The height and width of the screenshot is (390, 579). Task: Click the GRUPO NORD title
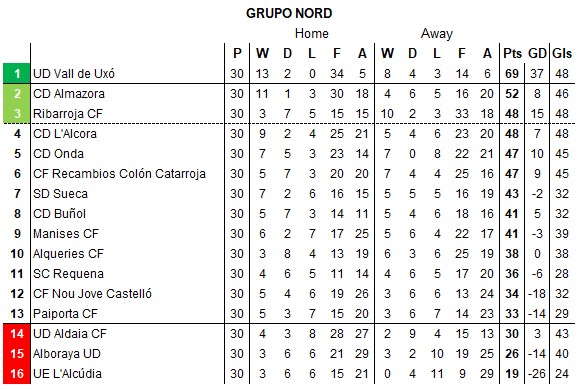click(289, 13)
